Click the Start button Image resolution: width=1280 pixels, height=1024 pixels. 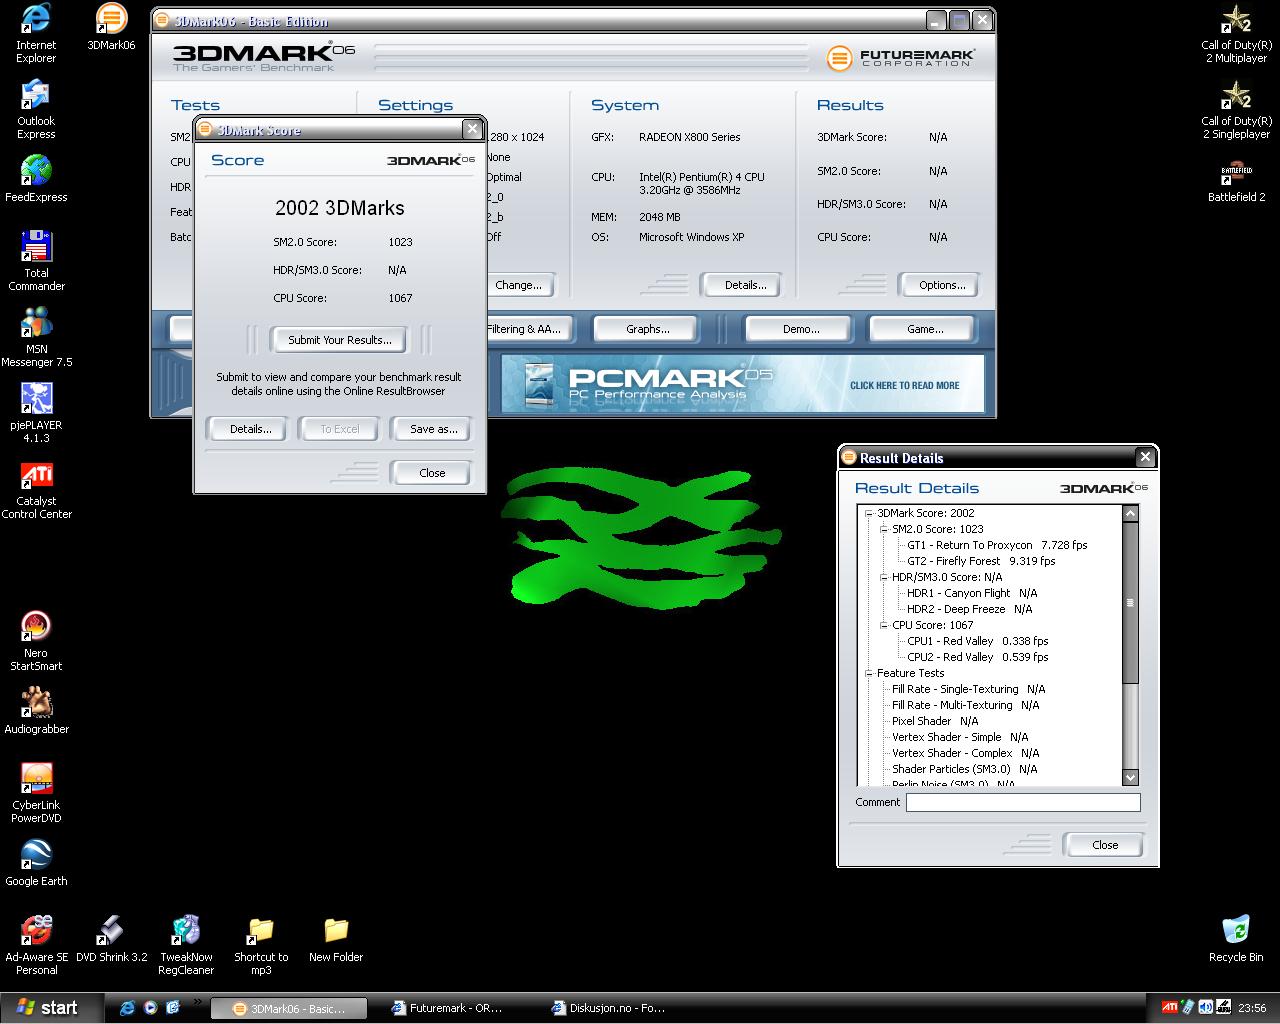pos(52,1008)
